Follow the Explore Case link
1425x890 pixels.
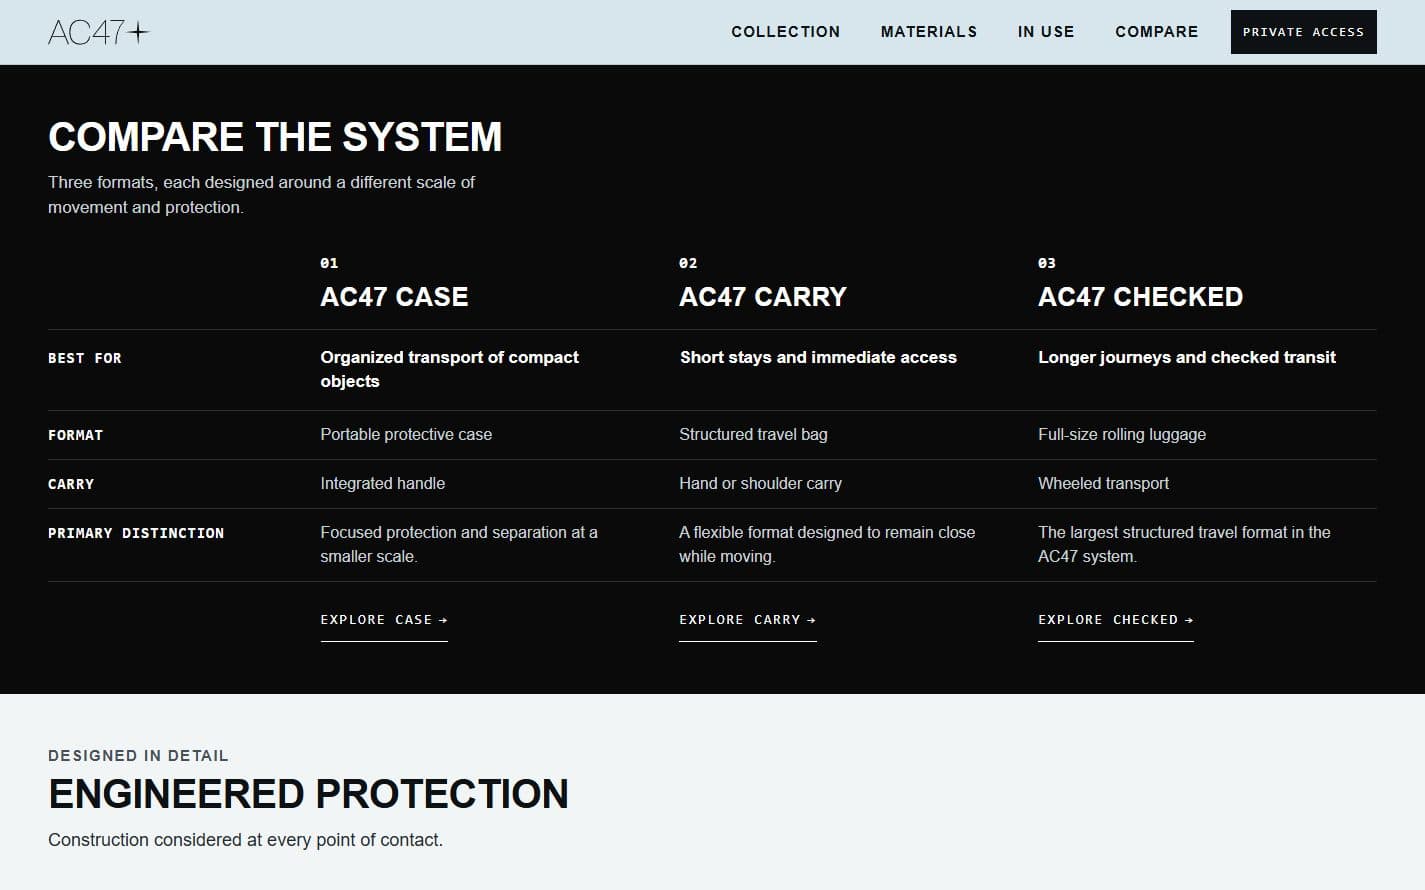coord(384,621)
